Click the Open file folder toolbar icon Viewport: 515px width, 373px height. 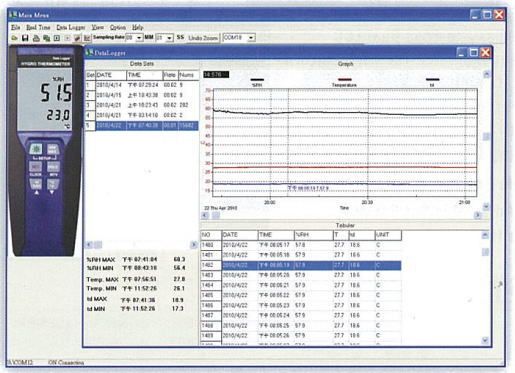click(14, 38)
